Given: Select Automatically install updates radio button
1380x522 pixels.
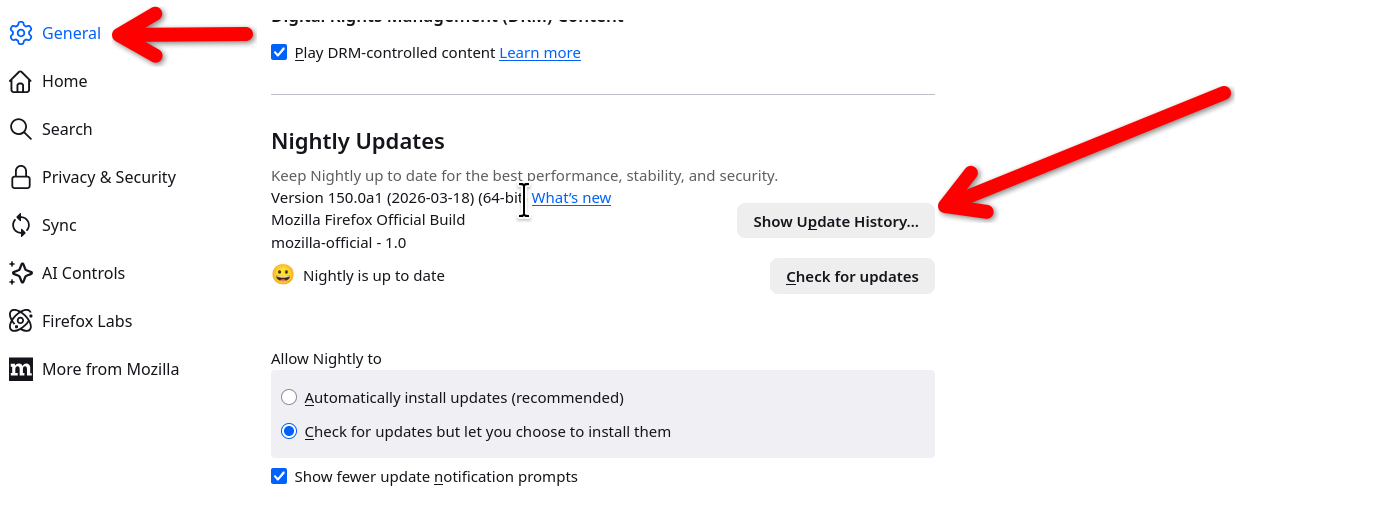Looking at the screenshot, I should point(289,397).
